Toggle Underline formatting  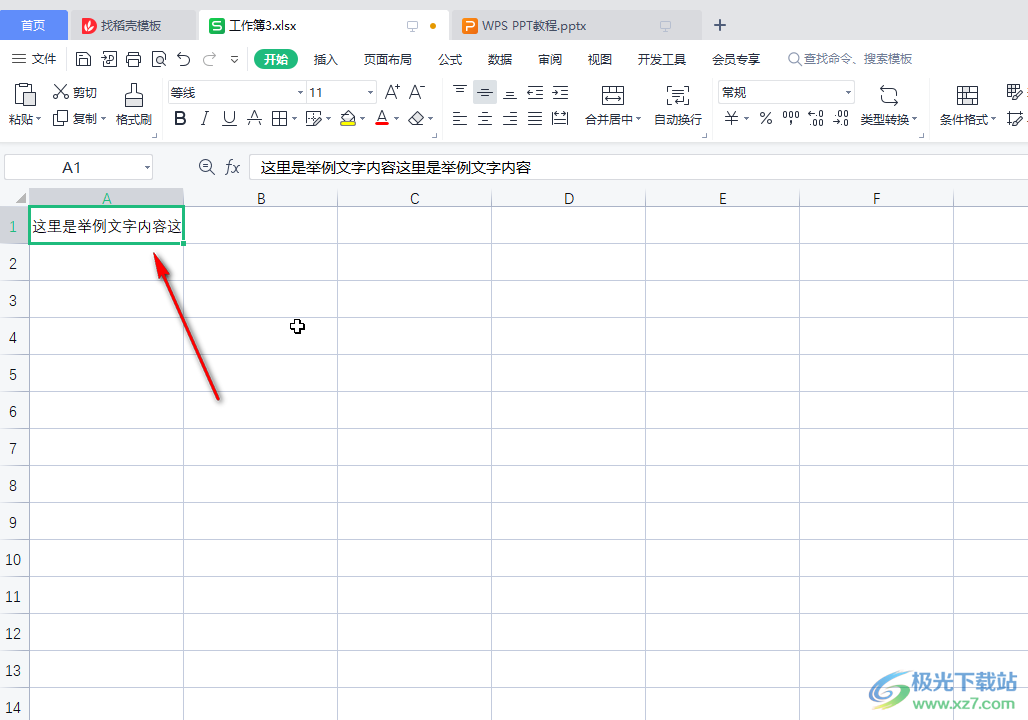tap(229, 119)
